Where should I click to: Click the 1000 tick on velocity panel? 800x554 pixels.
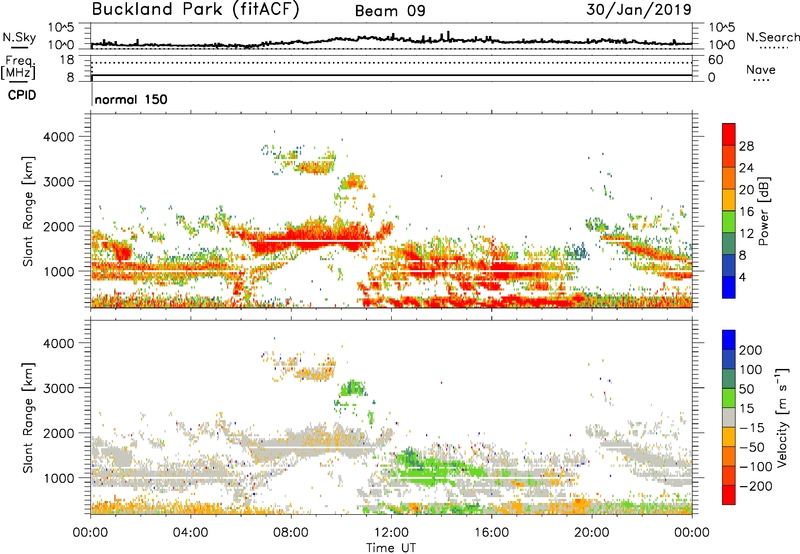(59, 478)
